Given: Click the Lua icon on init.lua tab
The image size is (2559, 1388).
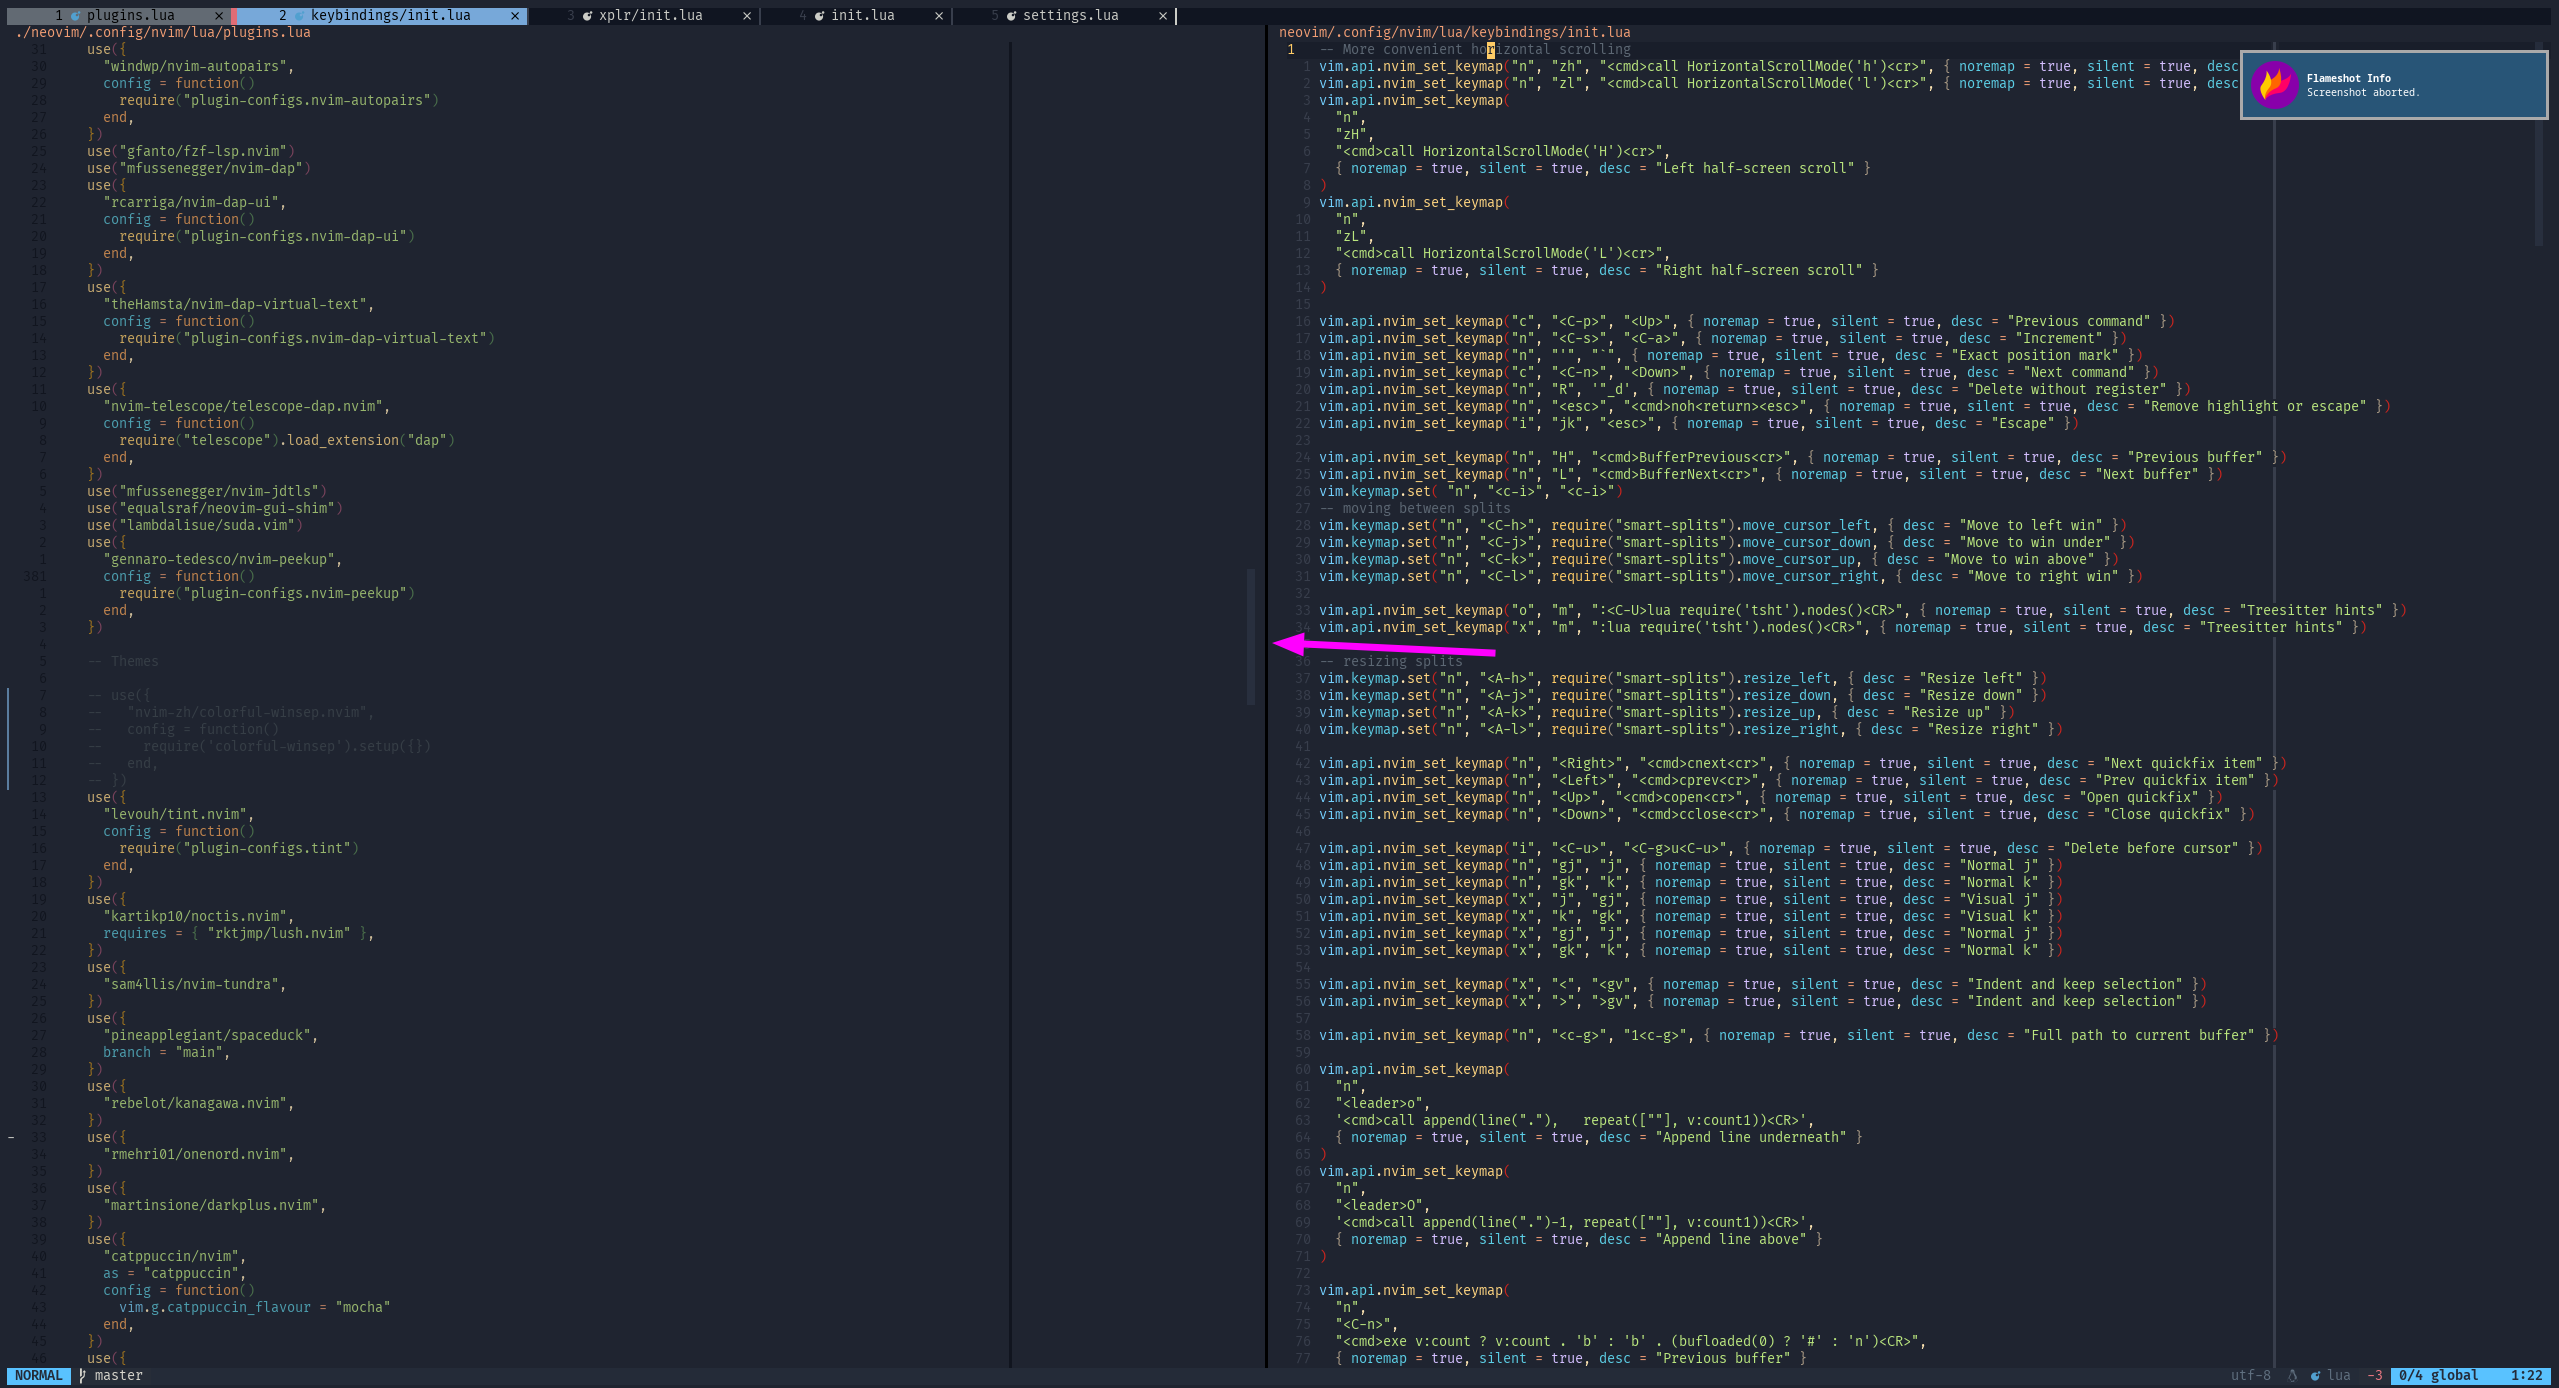Looking at the screenshot, I should (x=820, y=16).
